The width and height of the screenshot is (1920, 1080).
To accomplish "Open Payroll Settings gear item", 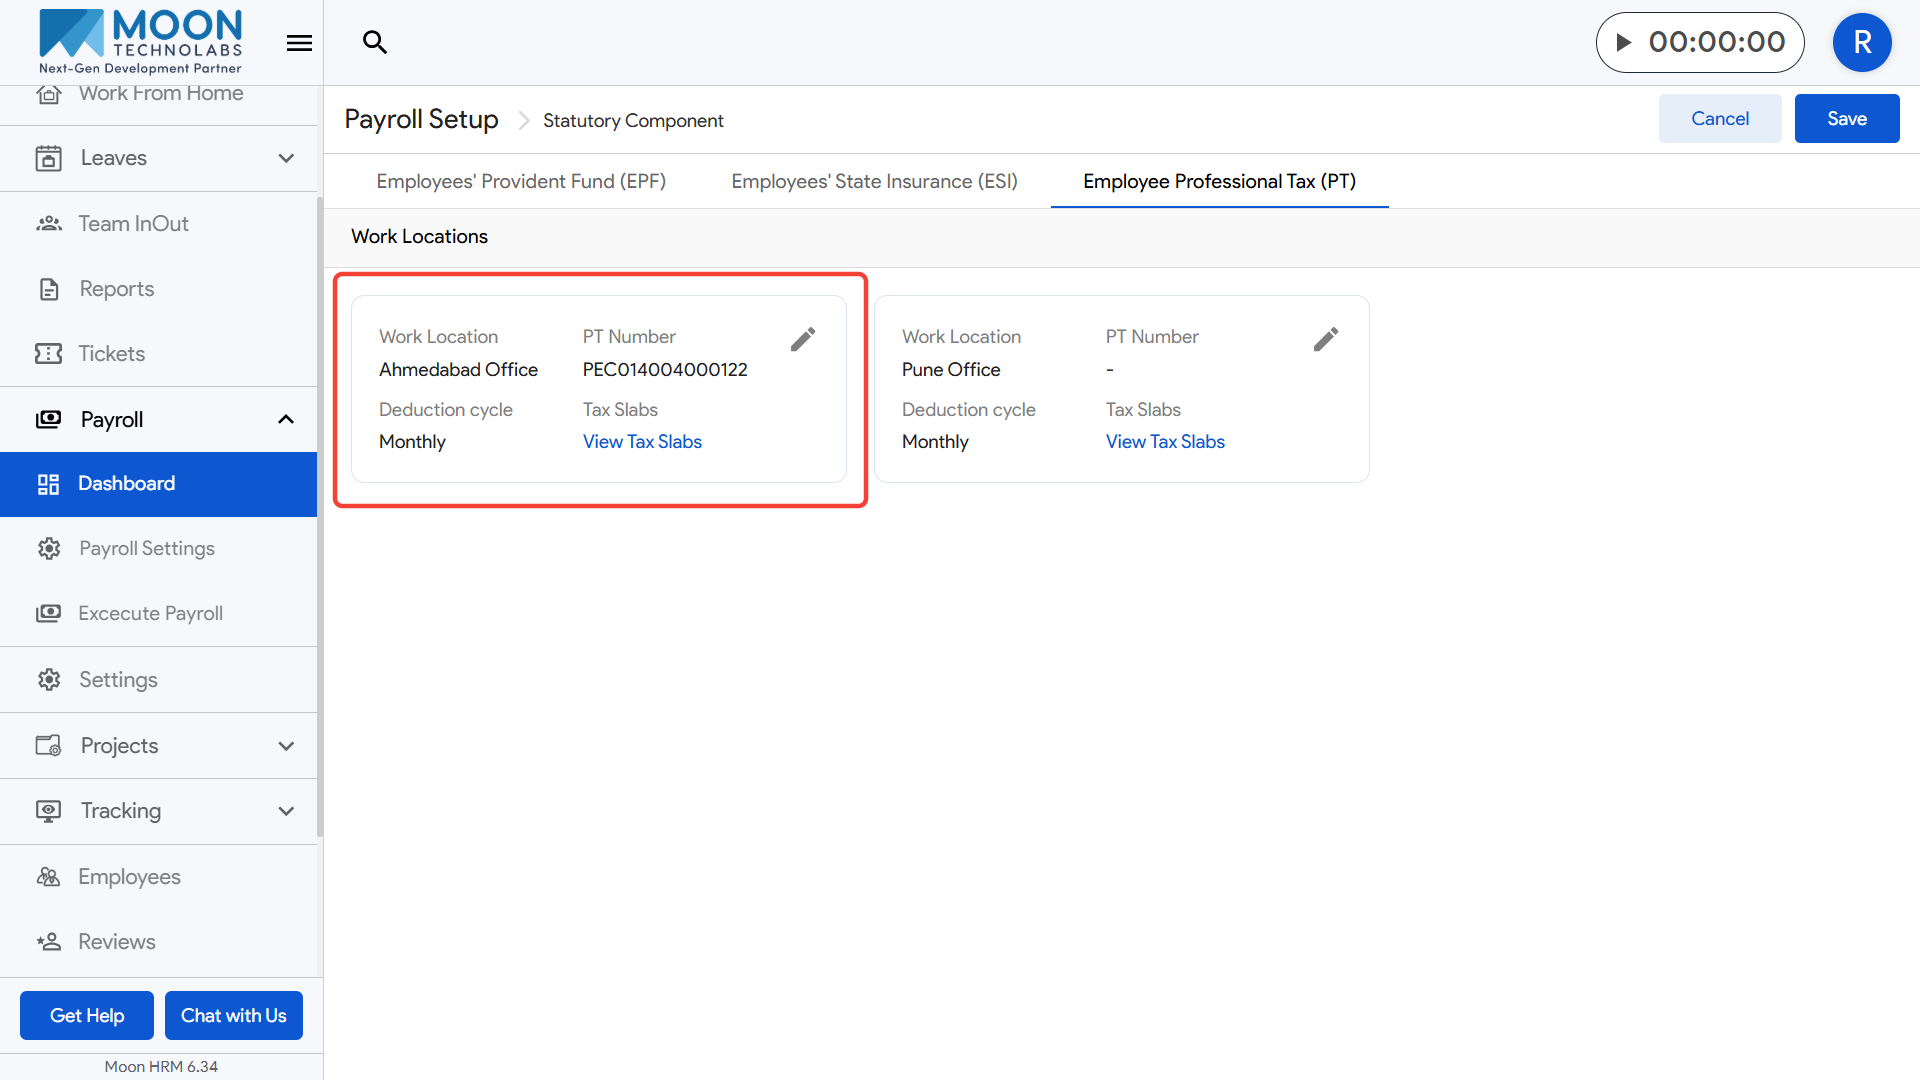I will 146,548.
